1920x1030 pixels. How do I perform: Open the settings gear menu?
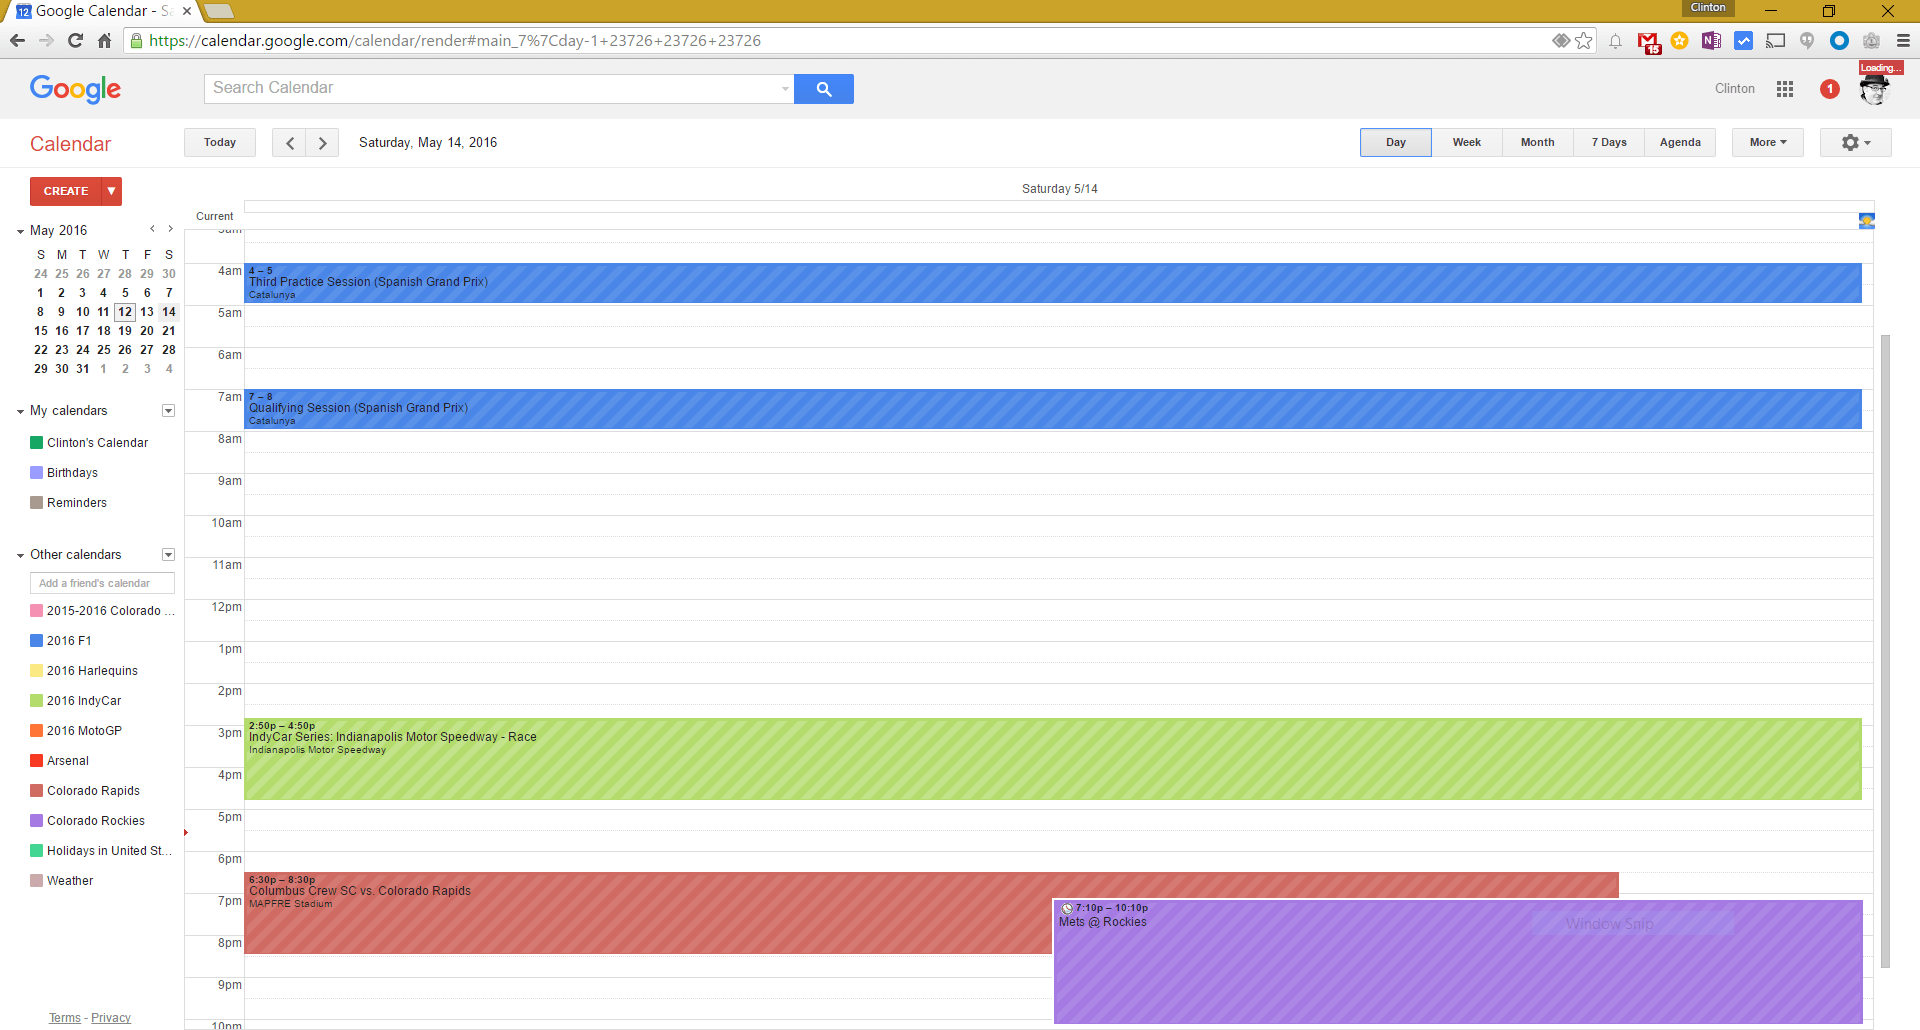click(1856, 143)
